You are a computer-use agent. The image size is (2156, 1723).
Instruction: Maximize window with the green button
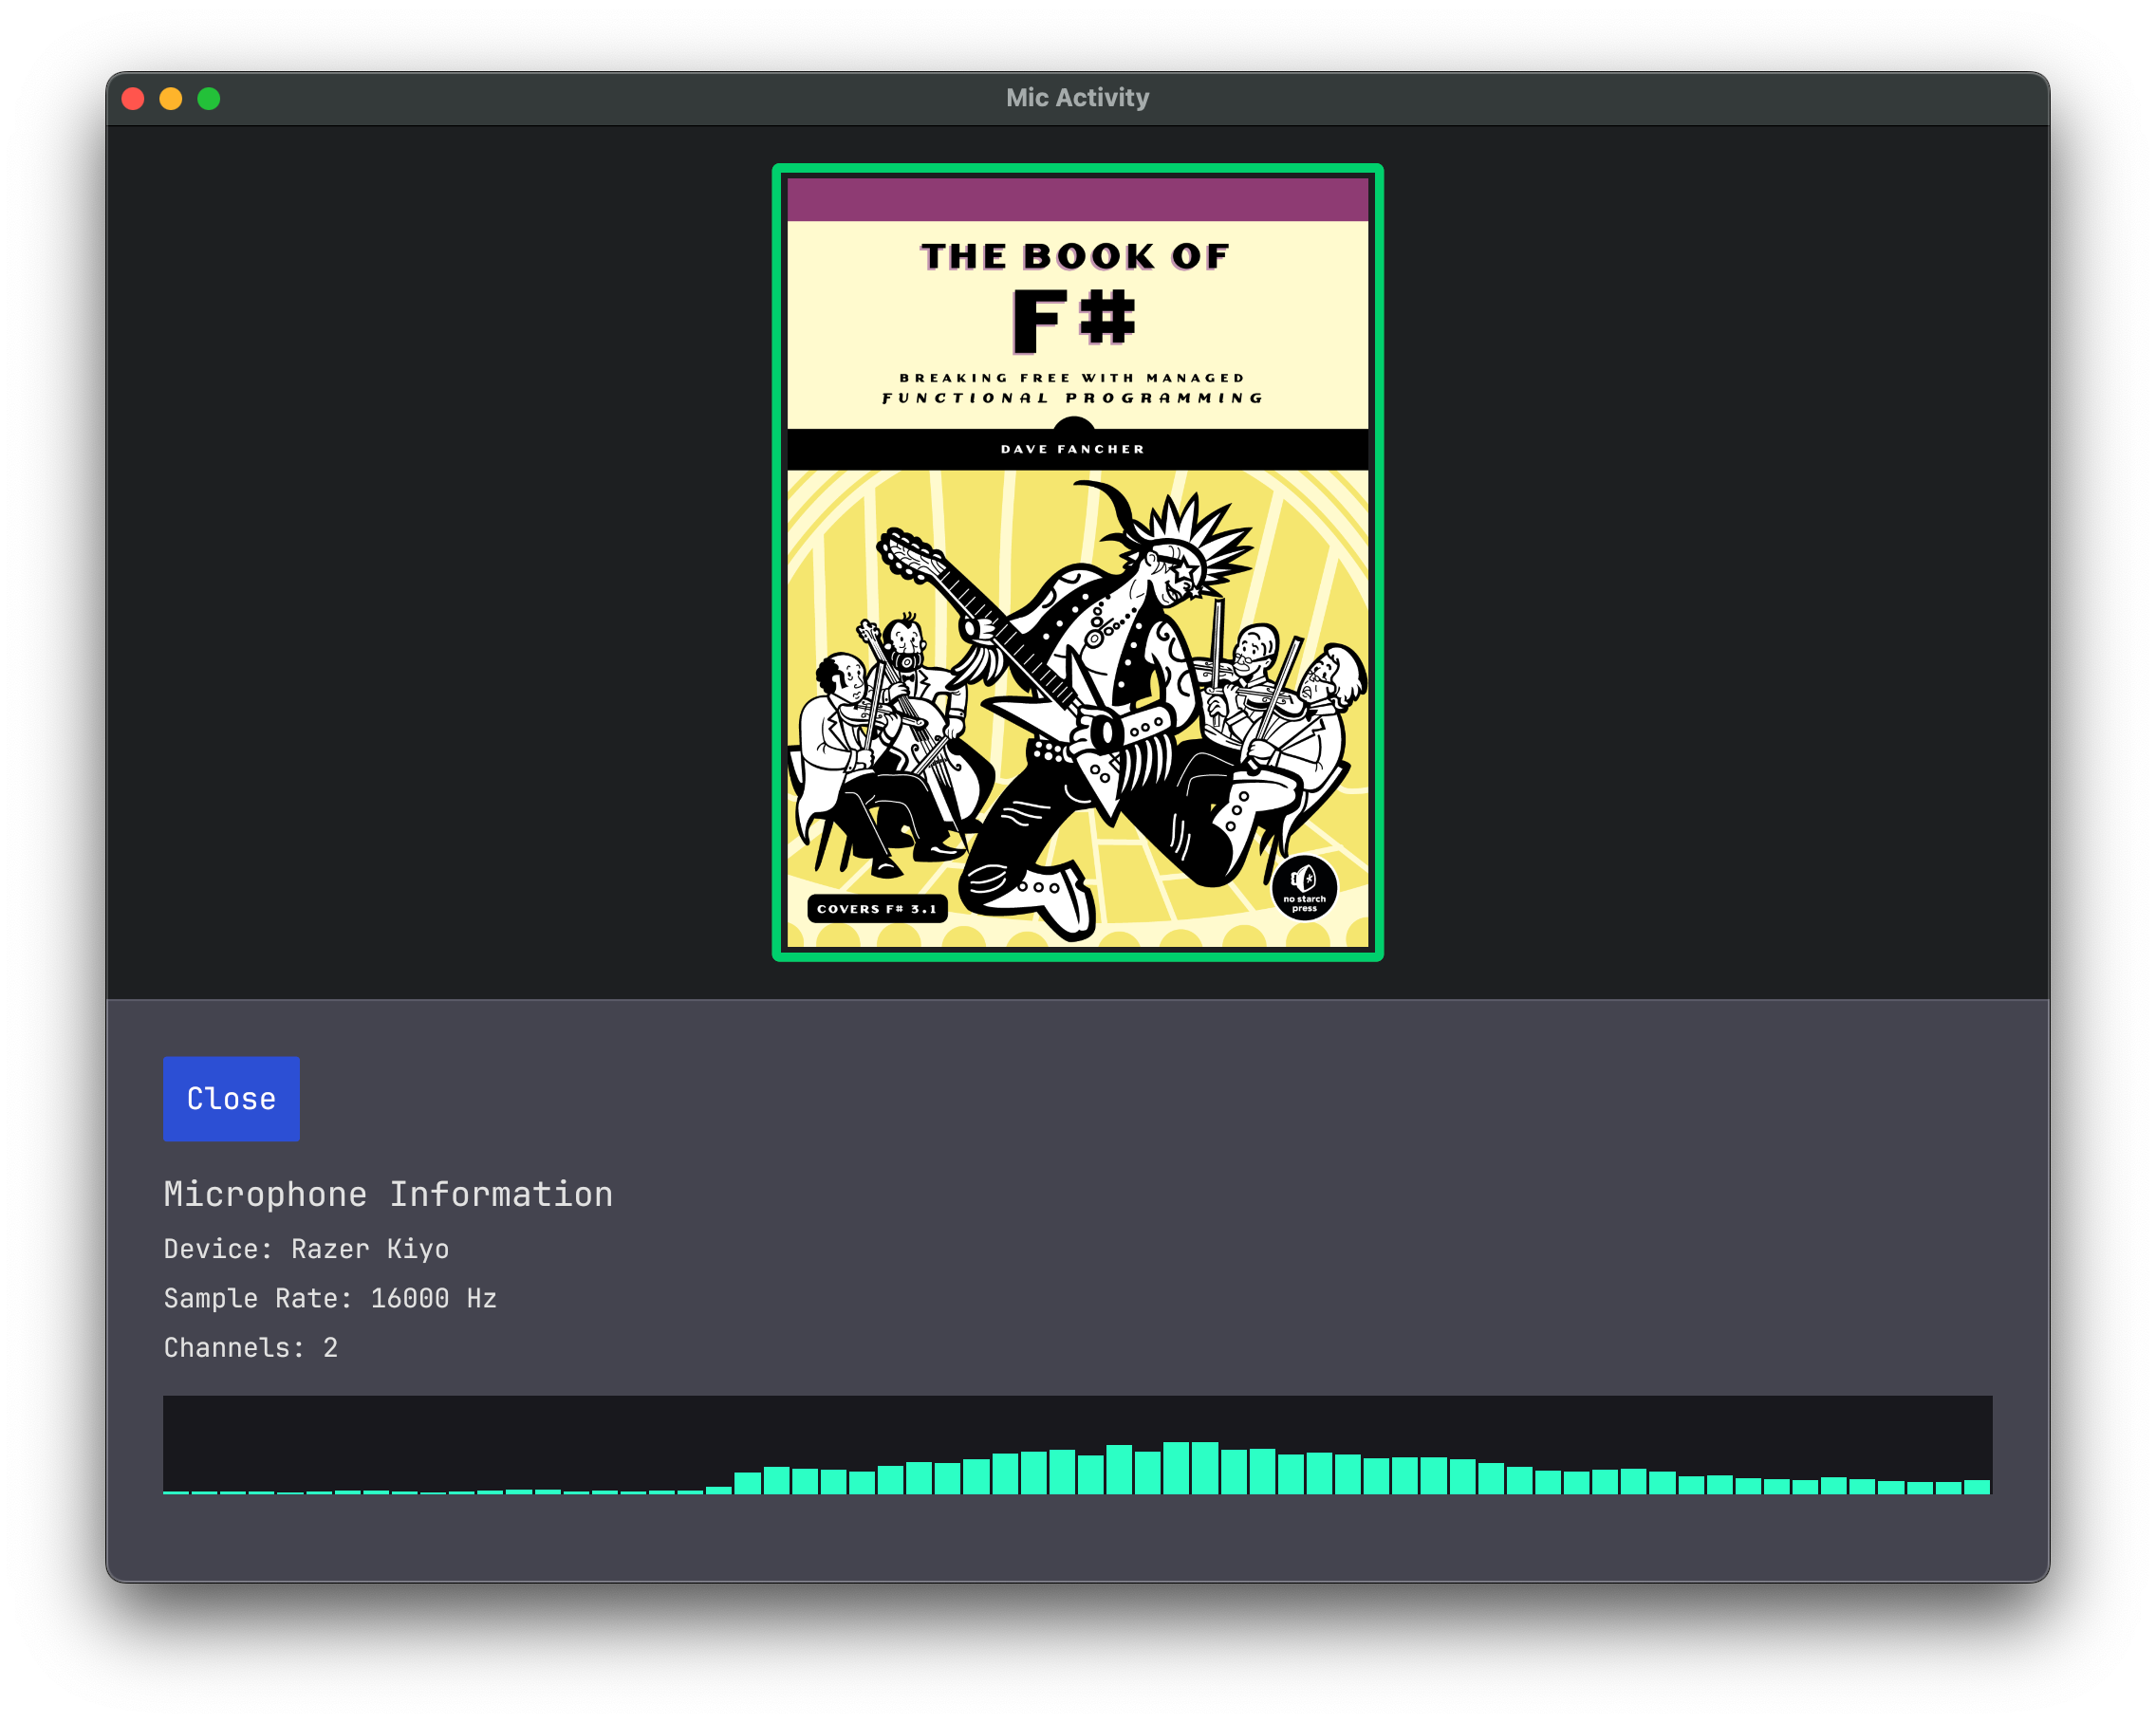click(209, 98)
